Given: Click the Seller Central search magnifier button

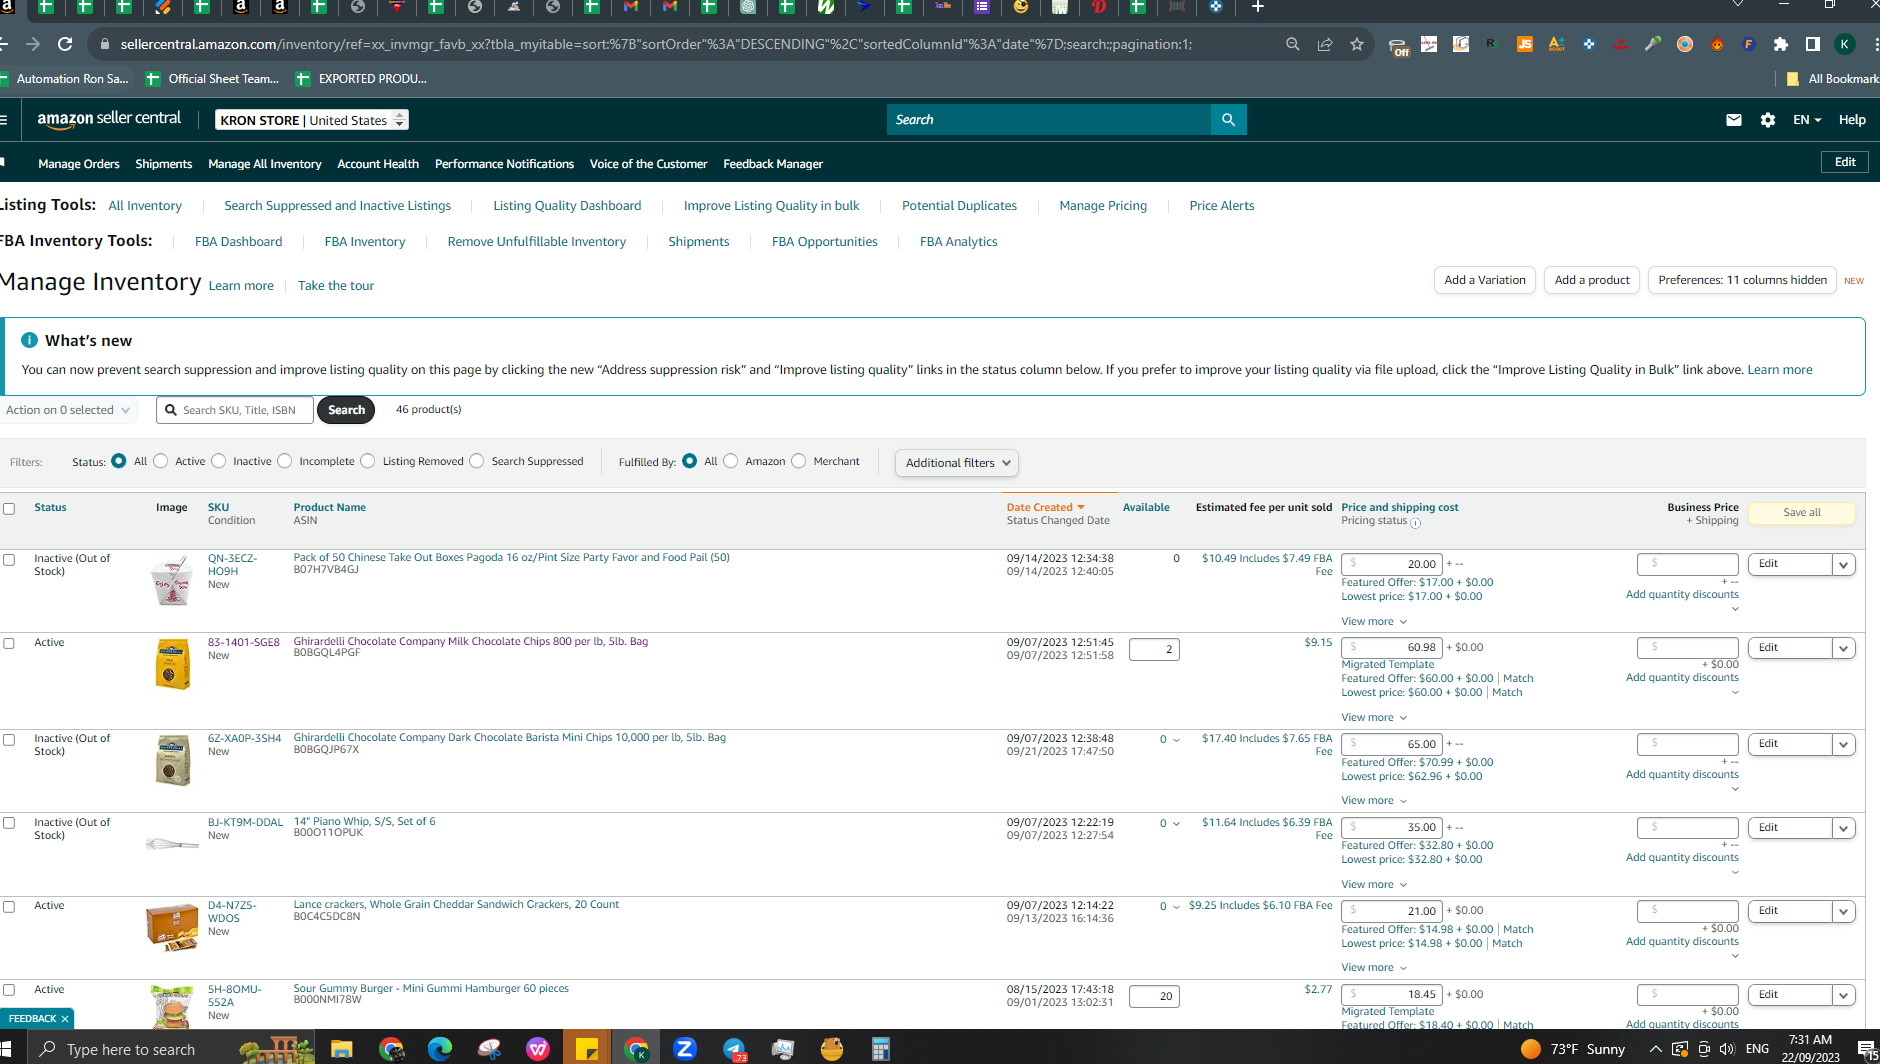Looking at the screenshot, I should [x=1228, y=120].
